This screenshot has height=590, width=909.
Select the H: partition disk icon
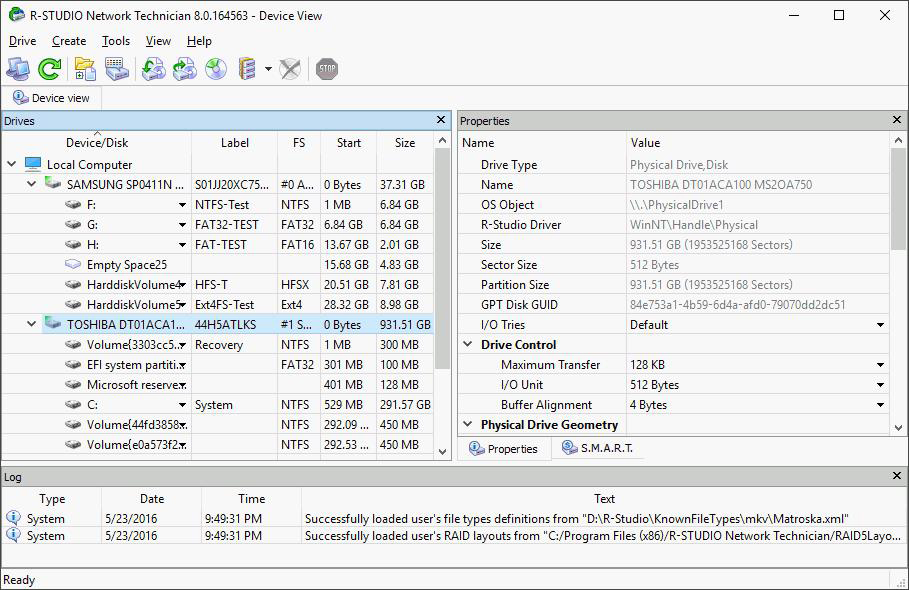(x=73, y=245)
